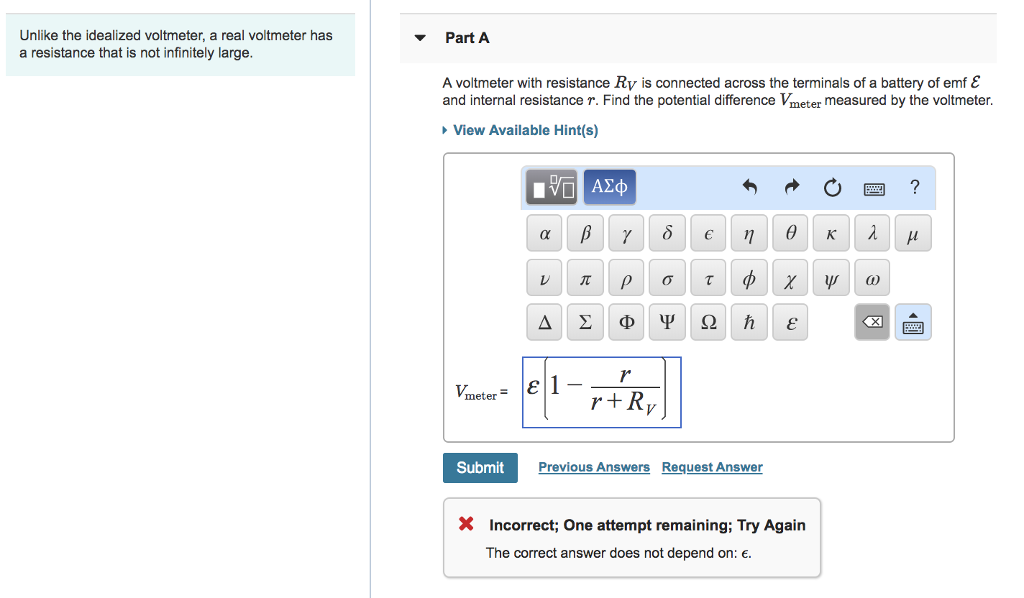
Task: Open Previous Answers link
Action: (x=593, y=467)
